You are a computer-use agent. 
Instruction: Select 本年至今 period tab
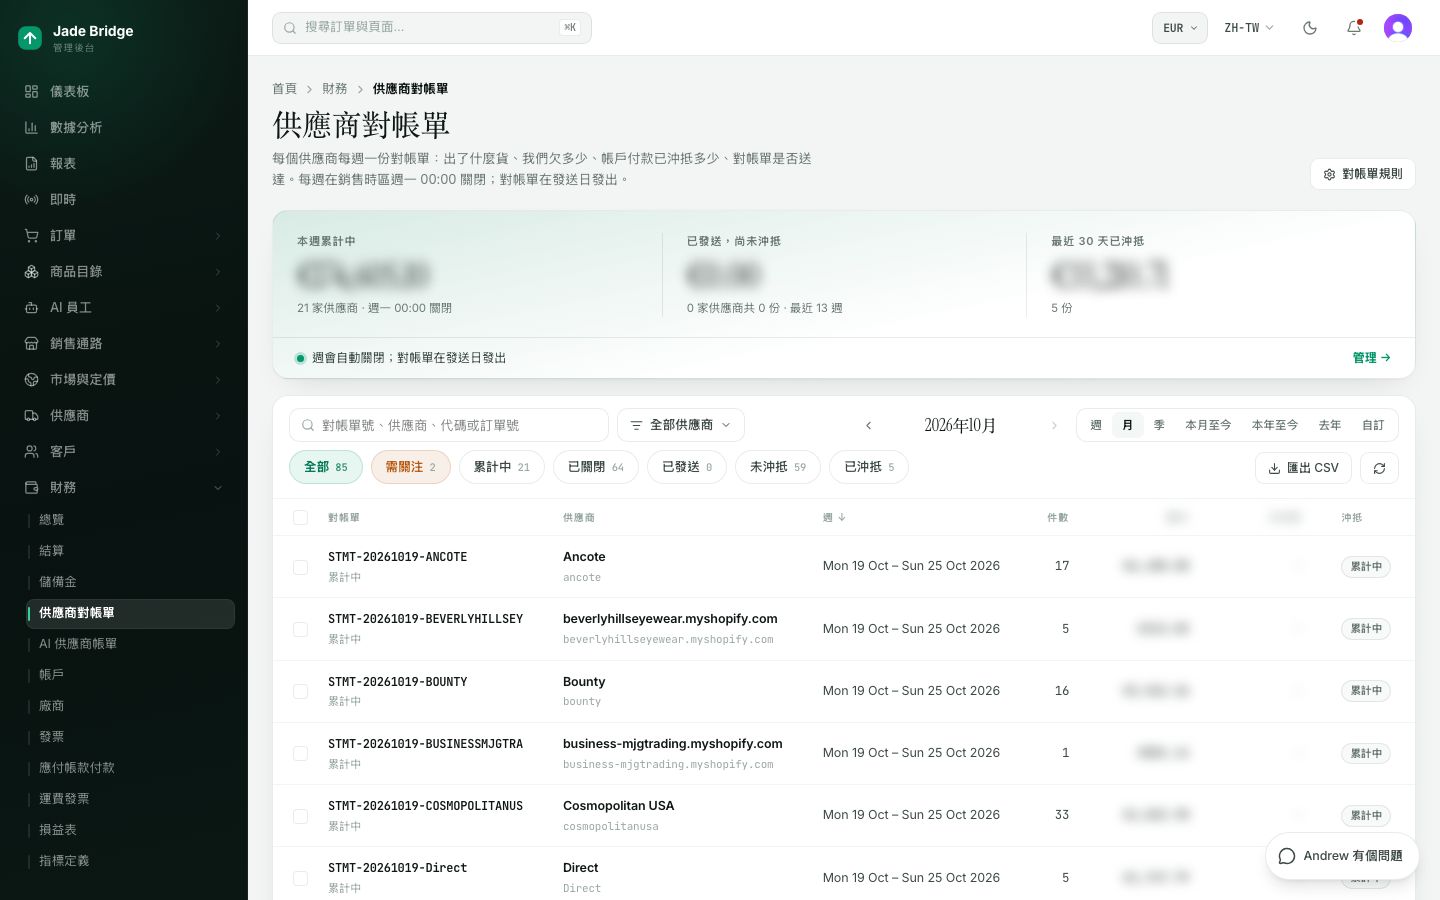point(1275,425)
